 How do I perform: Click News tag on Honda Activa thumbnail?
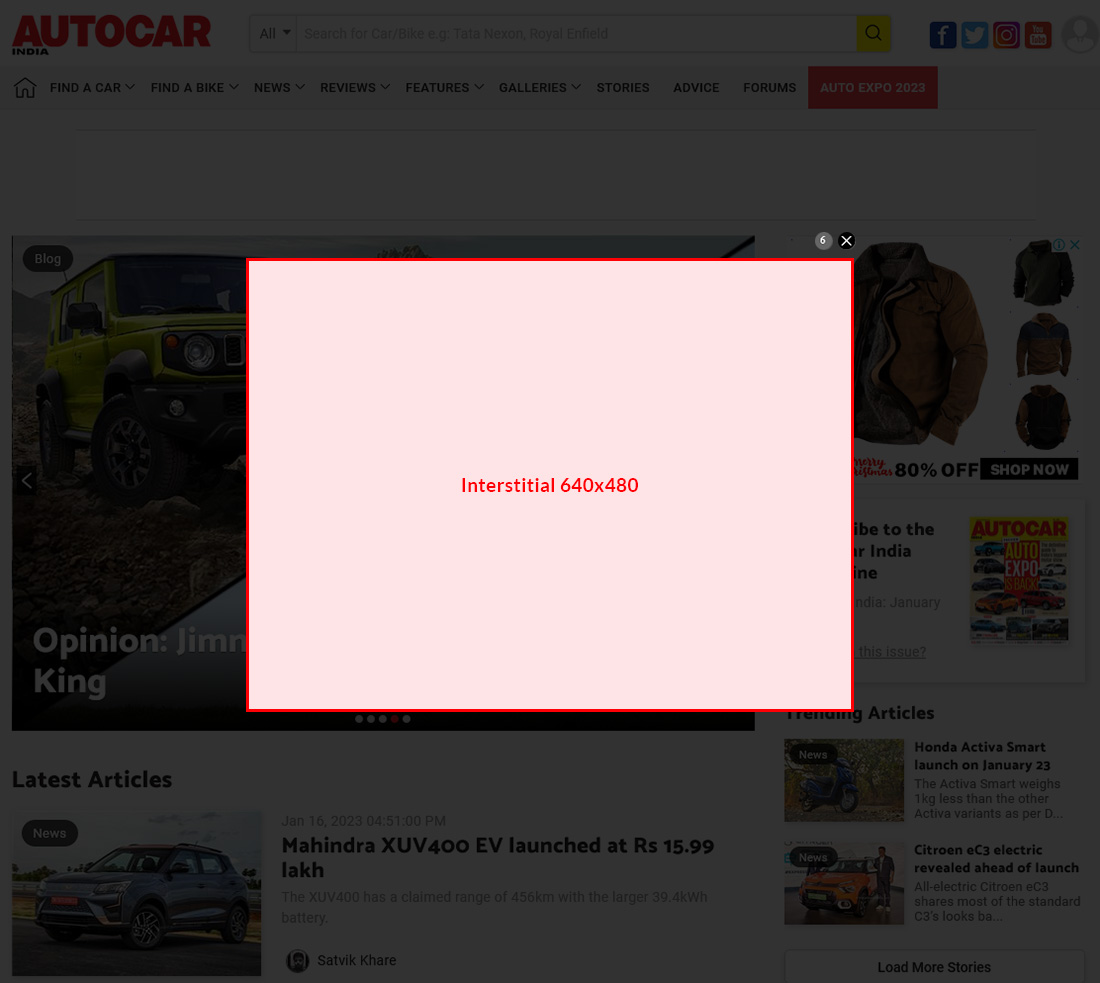click(813, 755)
